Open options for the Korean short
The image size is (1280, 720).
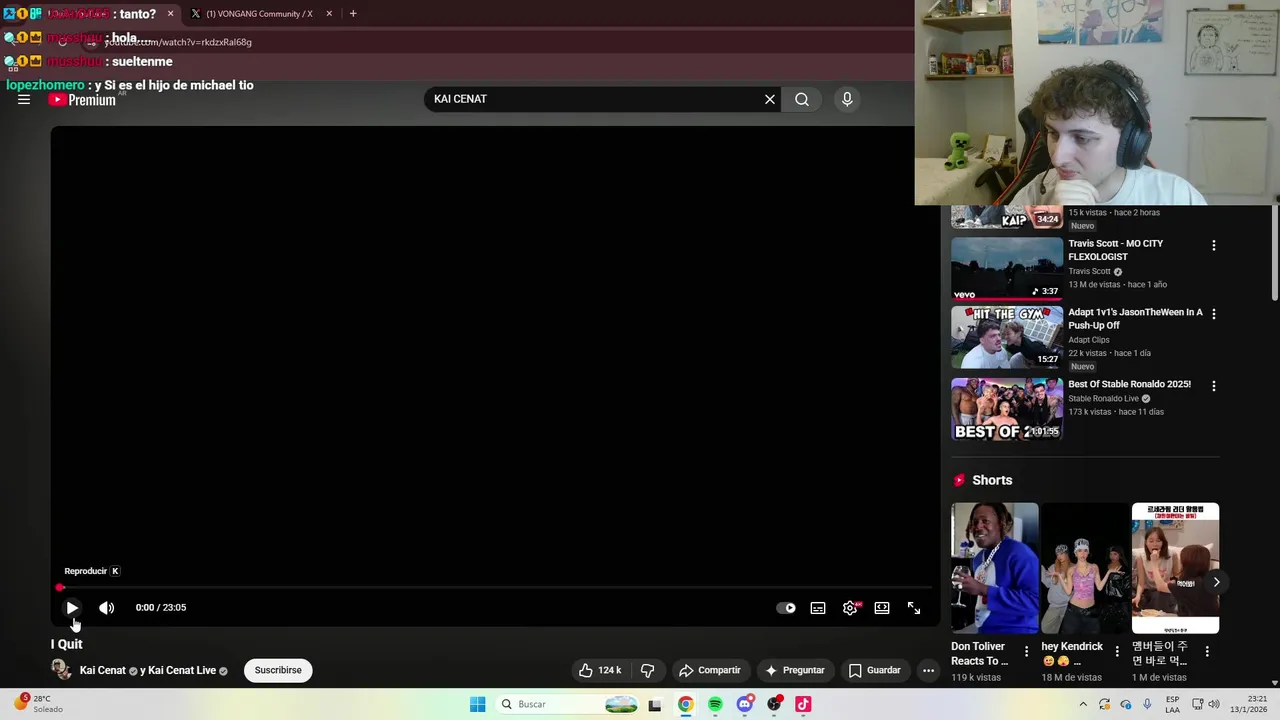(1207, 651)
